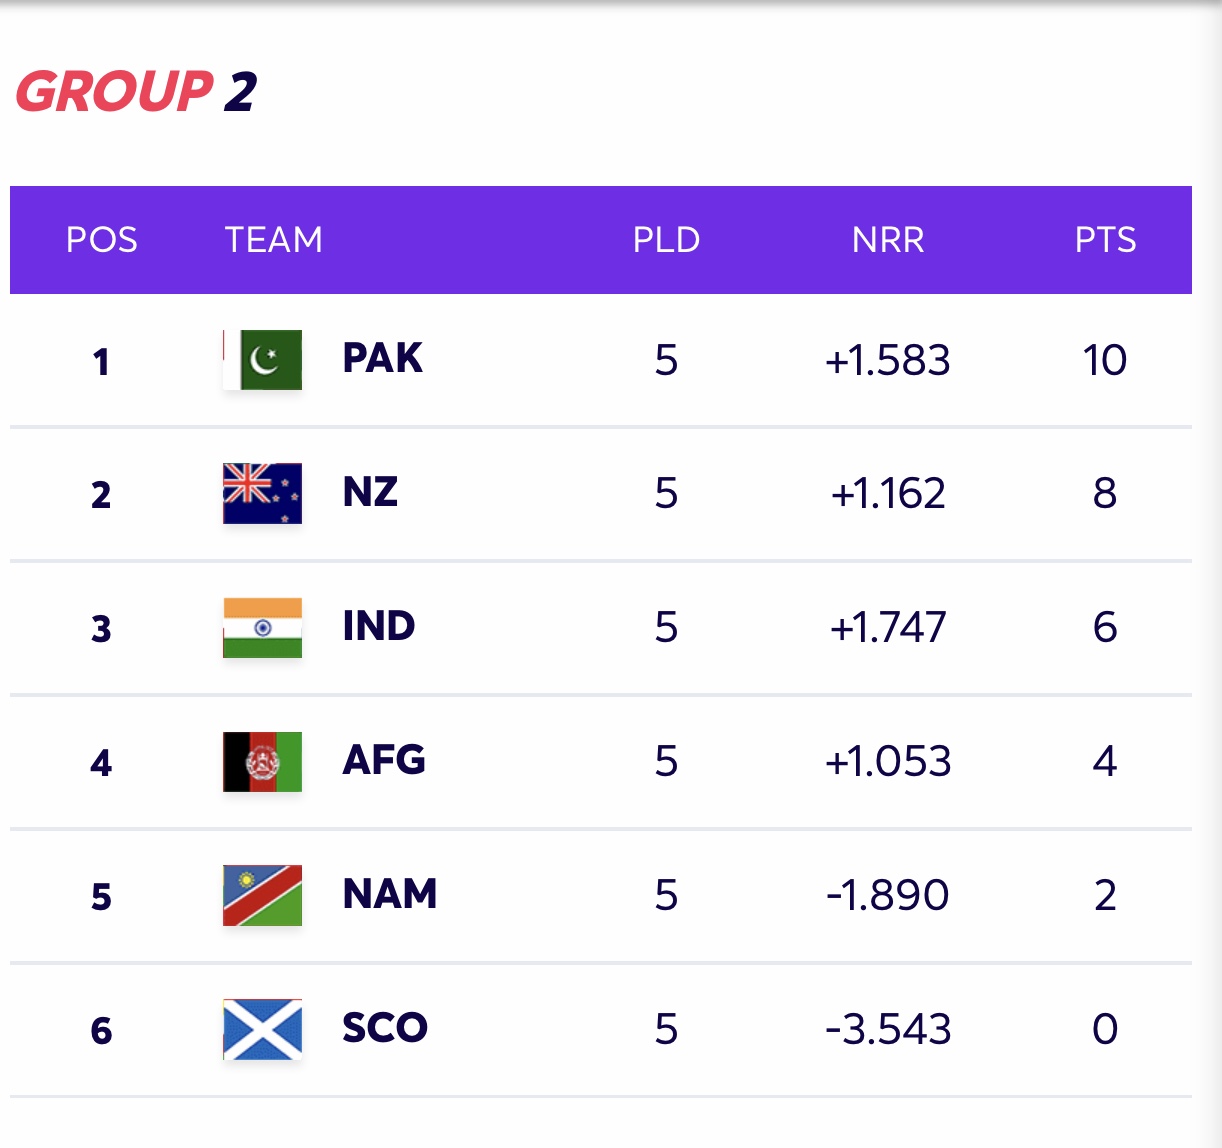The image size is (1222, 1148).
Task: Click the Afghanistan flag icon
Action: [262, 762]
